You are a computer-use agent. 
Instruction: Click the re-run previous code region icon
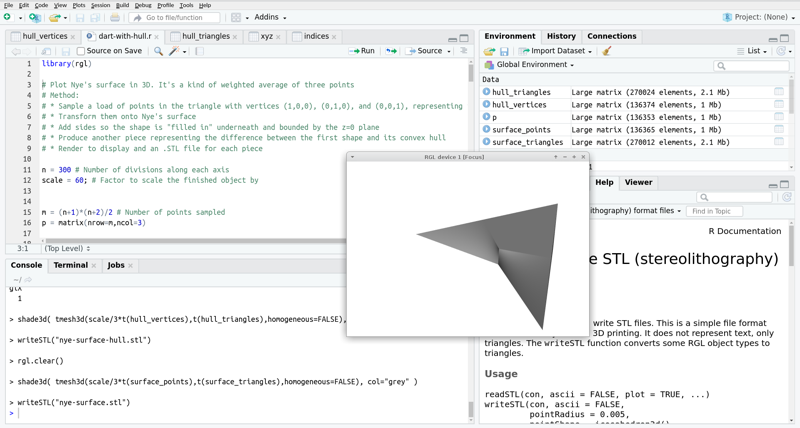391,51
